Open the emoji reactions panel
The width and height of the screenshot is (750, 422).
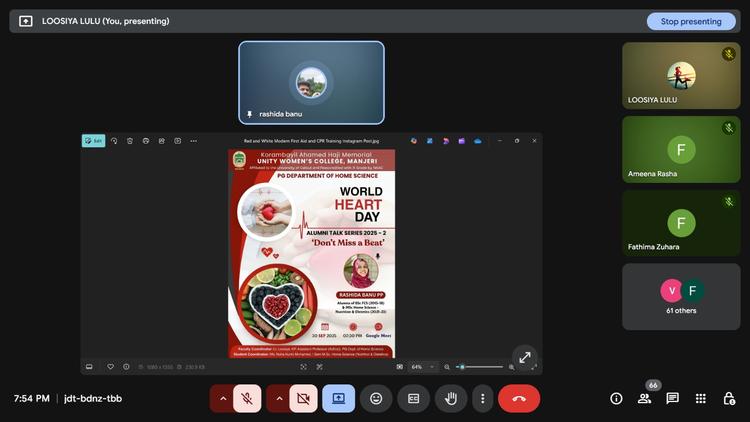tap(376, 398)
